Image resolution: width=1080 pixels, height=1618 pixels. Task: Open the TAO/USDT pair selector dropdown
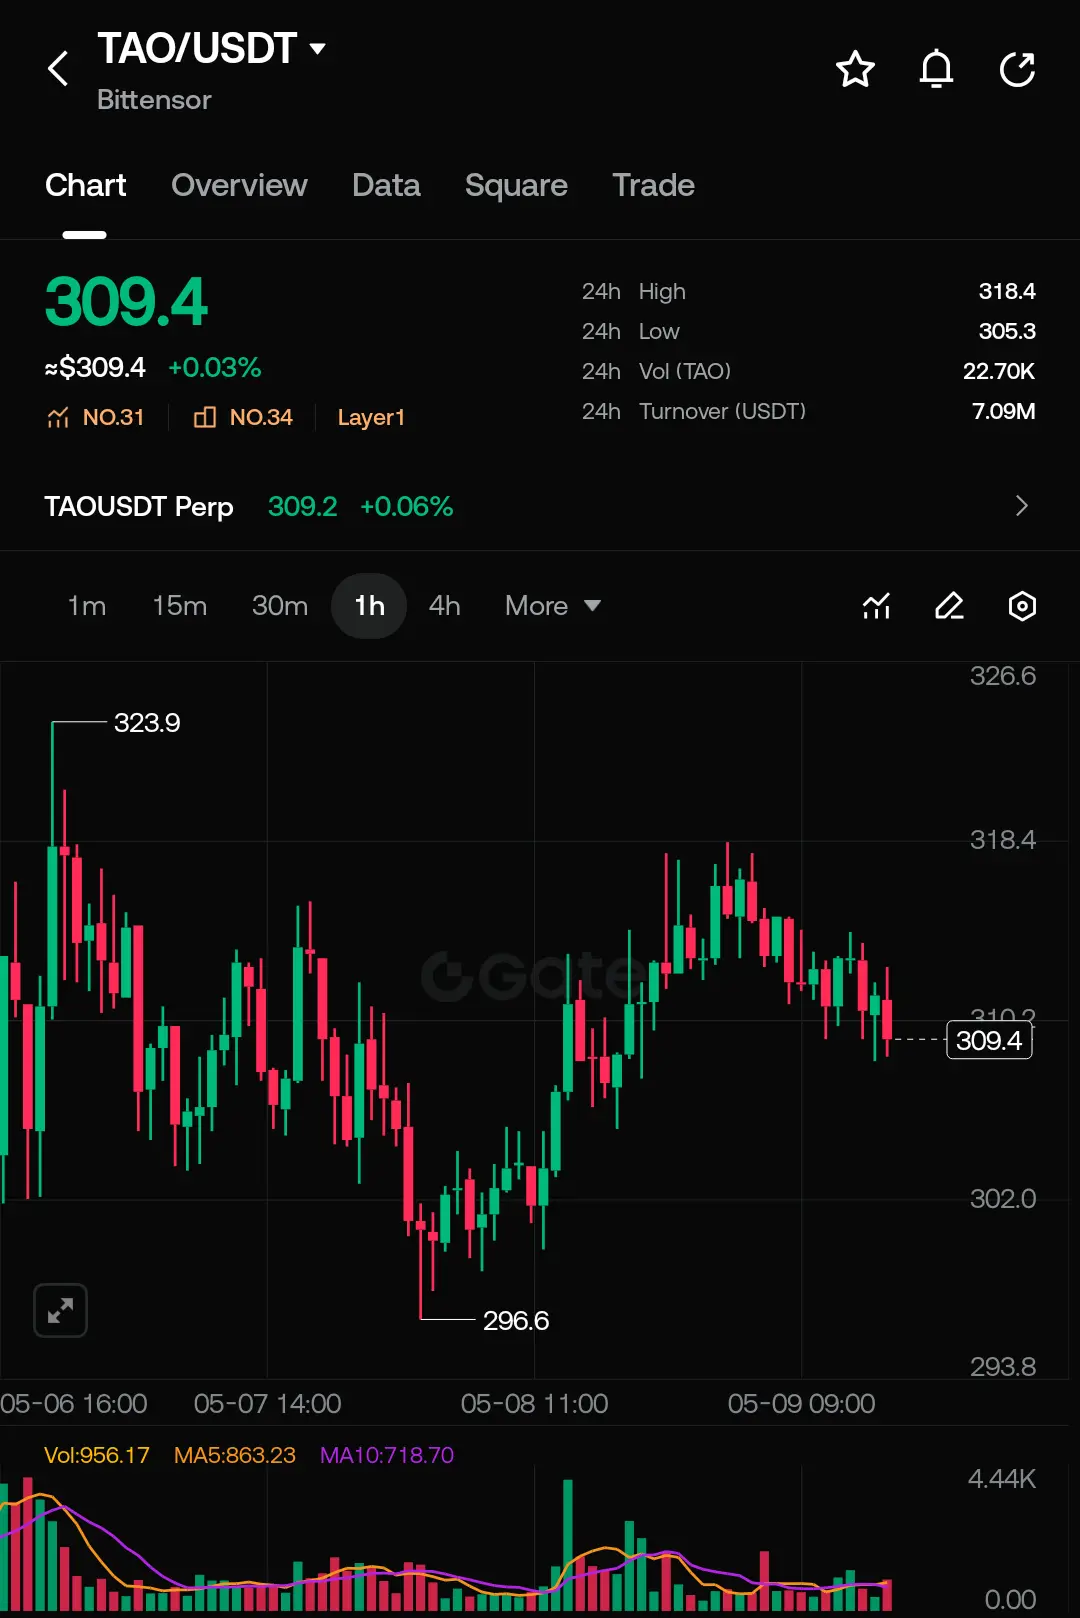(212, 48)
